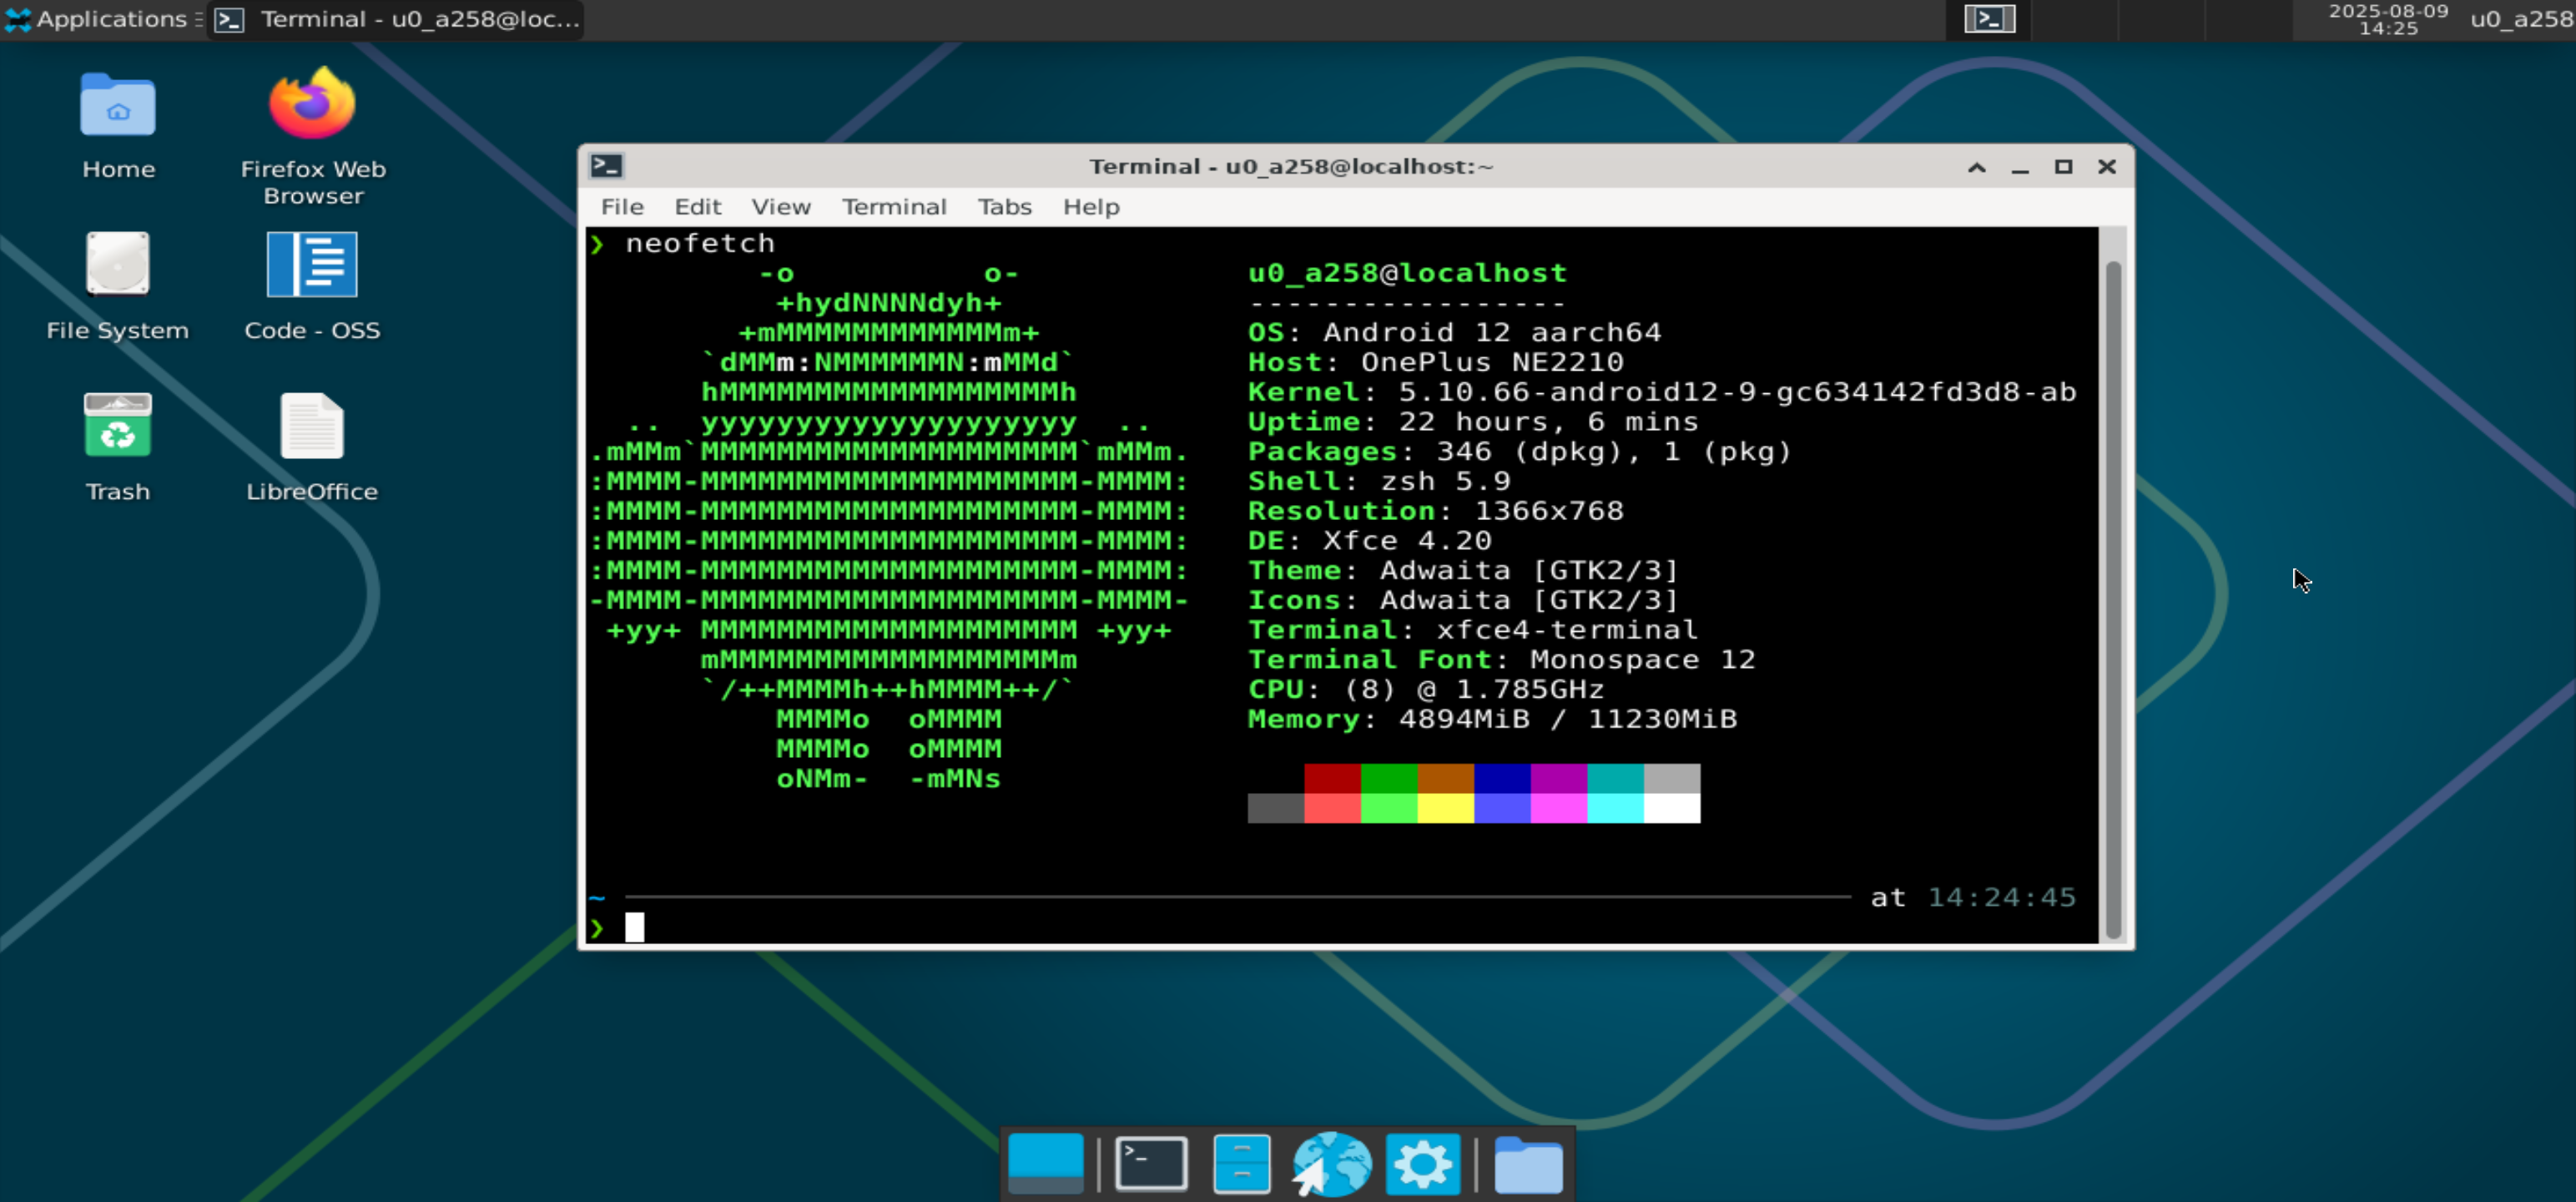Open web browser globe icon in dock
This screenshot has width=2576, height=1202.
coord(1331,1163)
